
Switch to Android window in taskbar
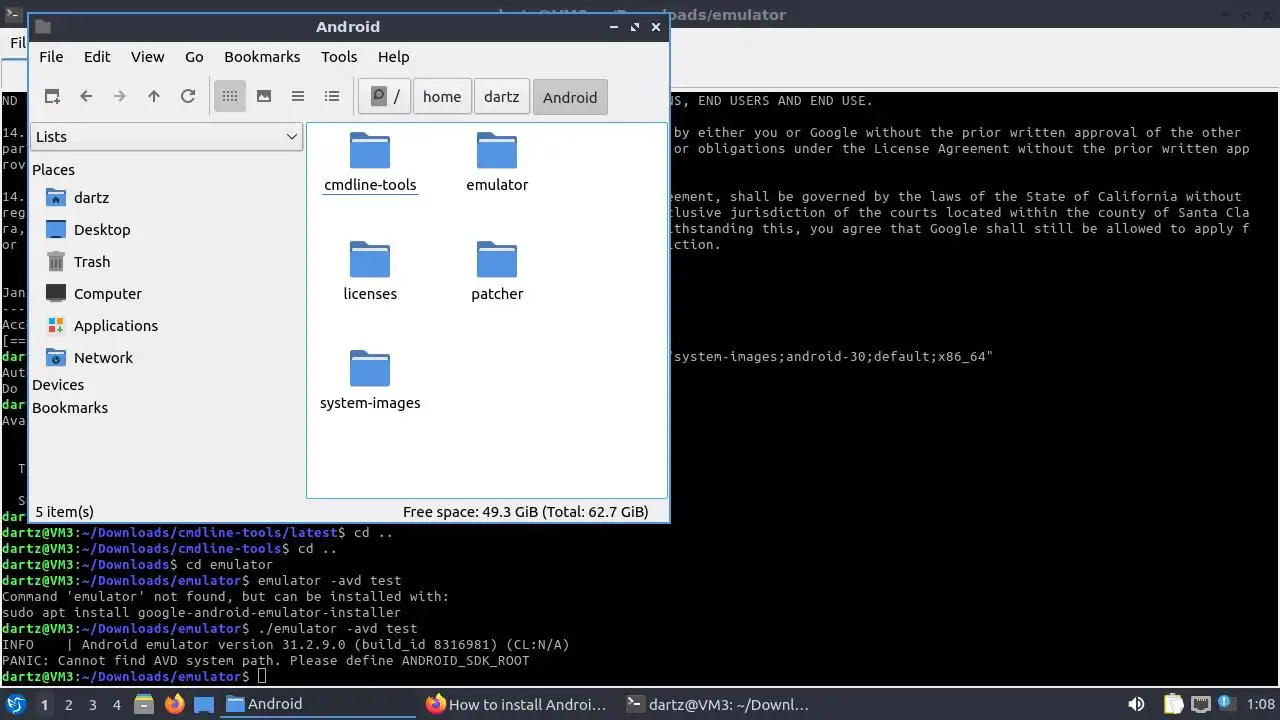pos(318,704)
